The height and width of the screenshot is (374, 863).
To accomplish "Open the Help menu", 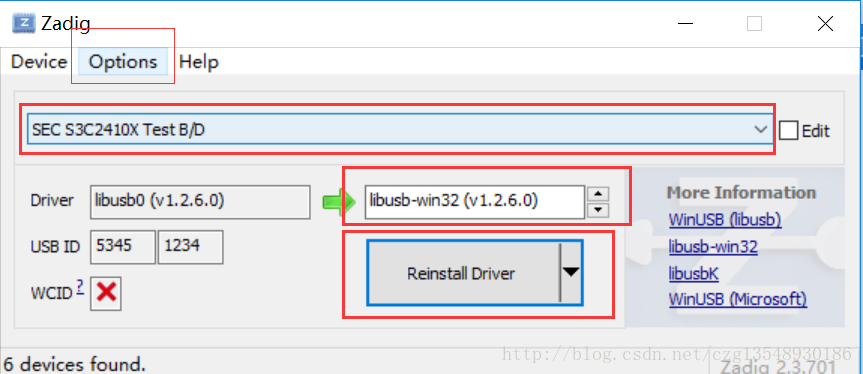I will tap(199, 62).
